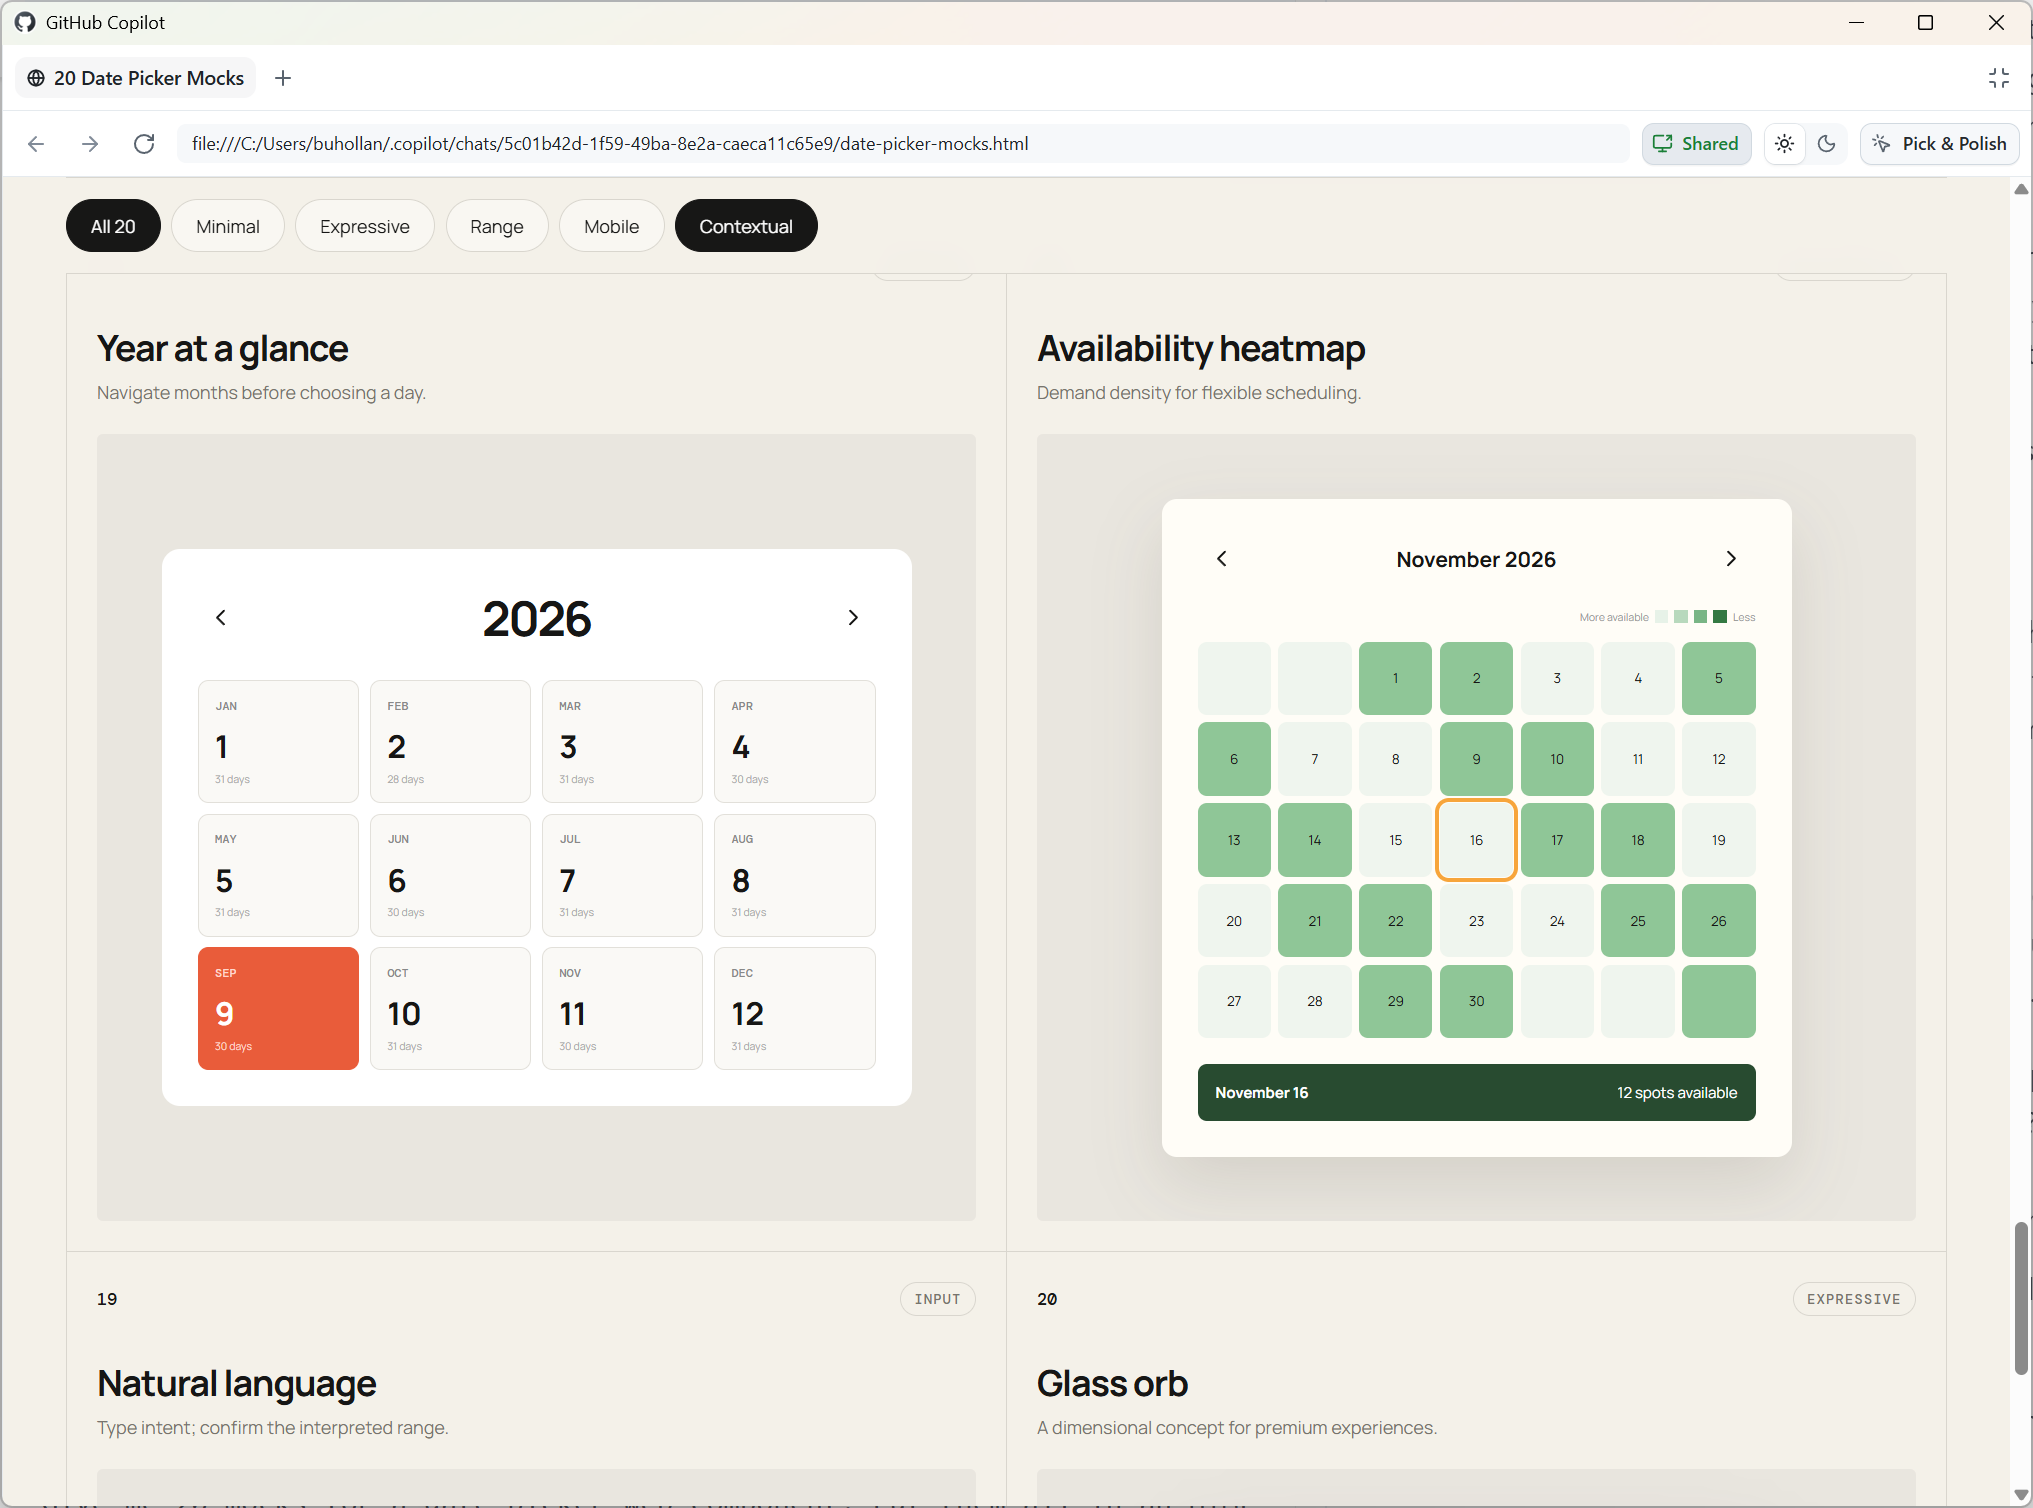The width and height of the screenshot is (2033, 1508).
Task: Minimize the GitHub Copilot window
Action: (x=1857, y=22)
